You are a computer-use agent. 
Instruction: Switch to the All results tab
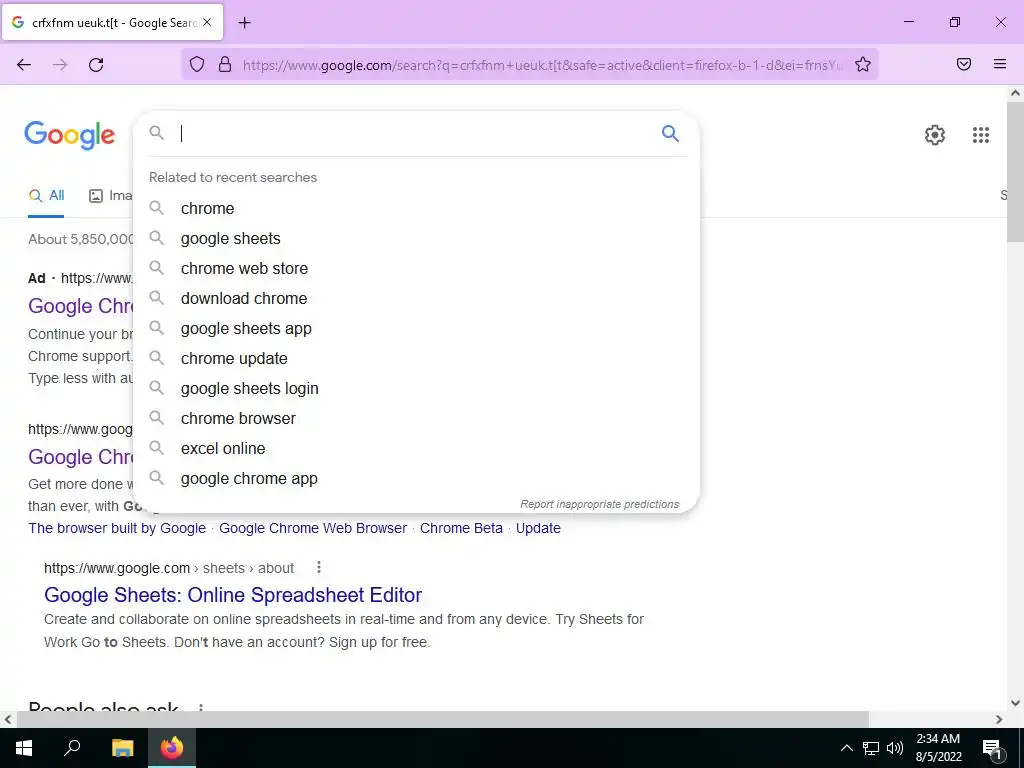(46, 195)
